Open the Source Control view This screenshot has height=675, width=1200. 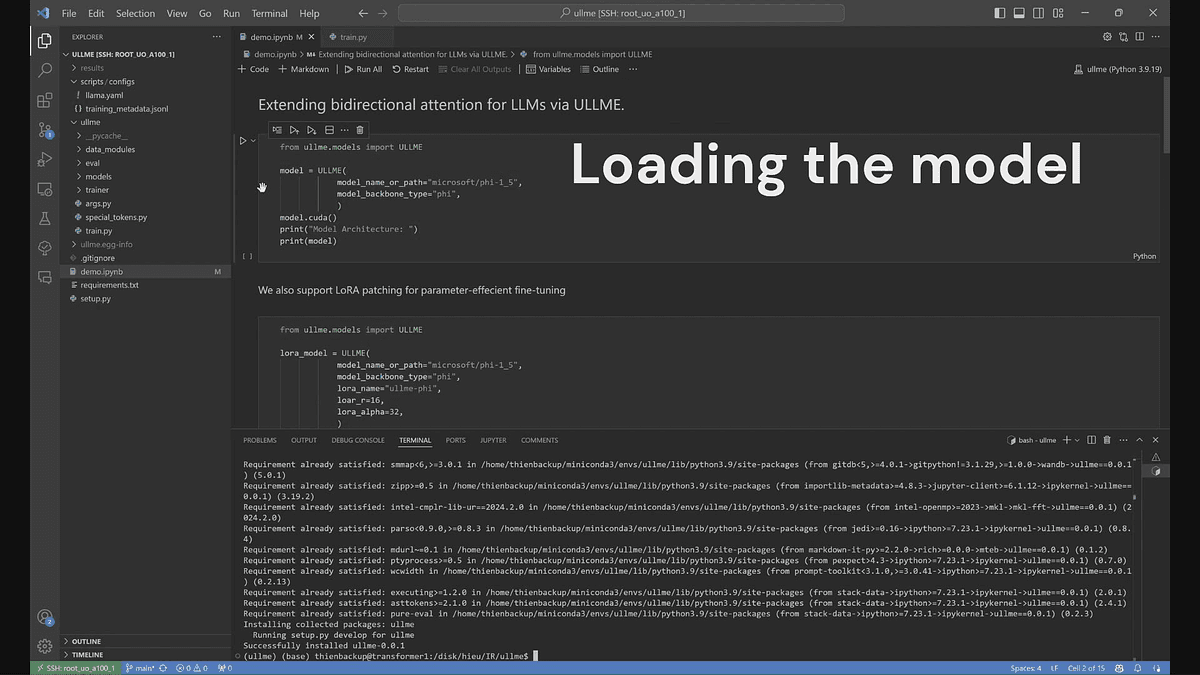[44, 130]
